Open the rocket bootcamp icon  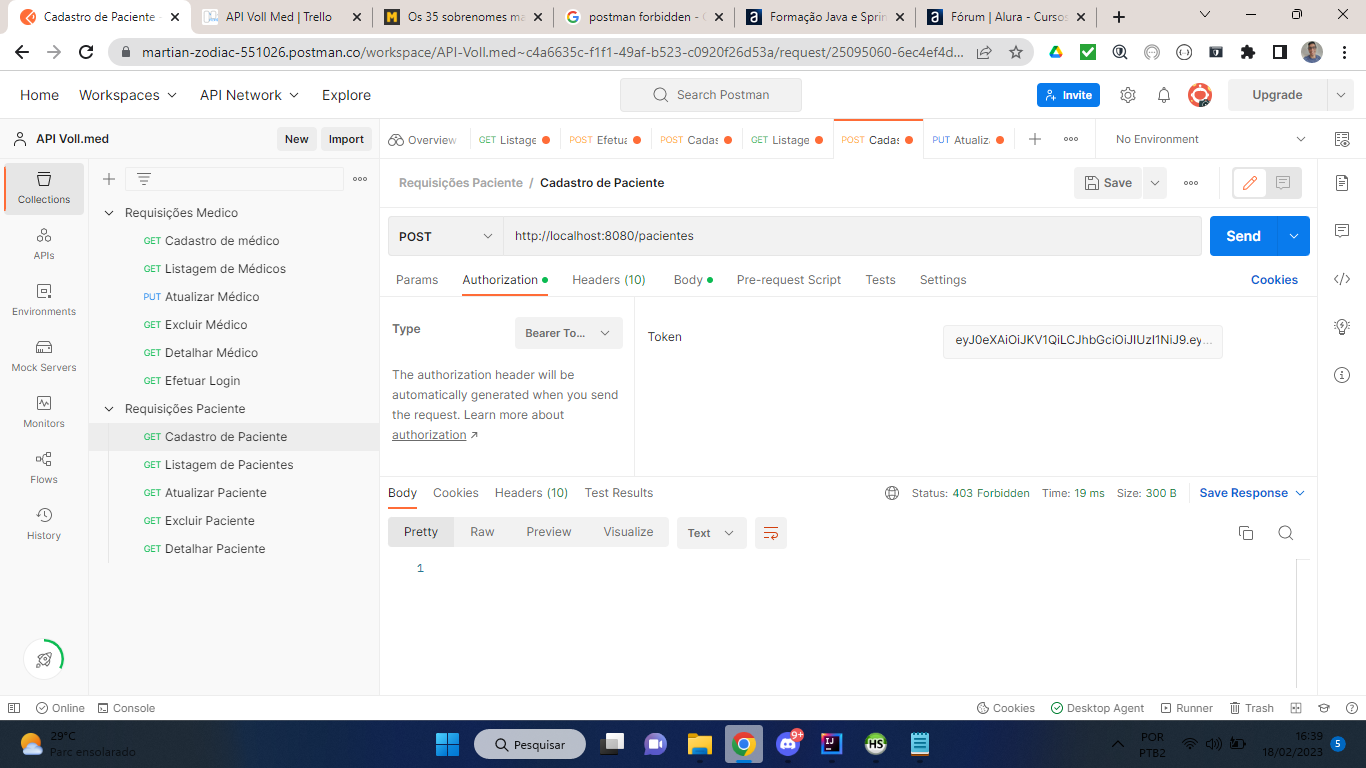tap(44, 659)
